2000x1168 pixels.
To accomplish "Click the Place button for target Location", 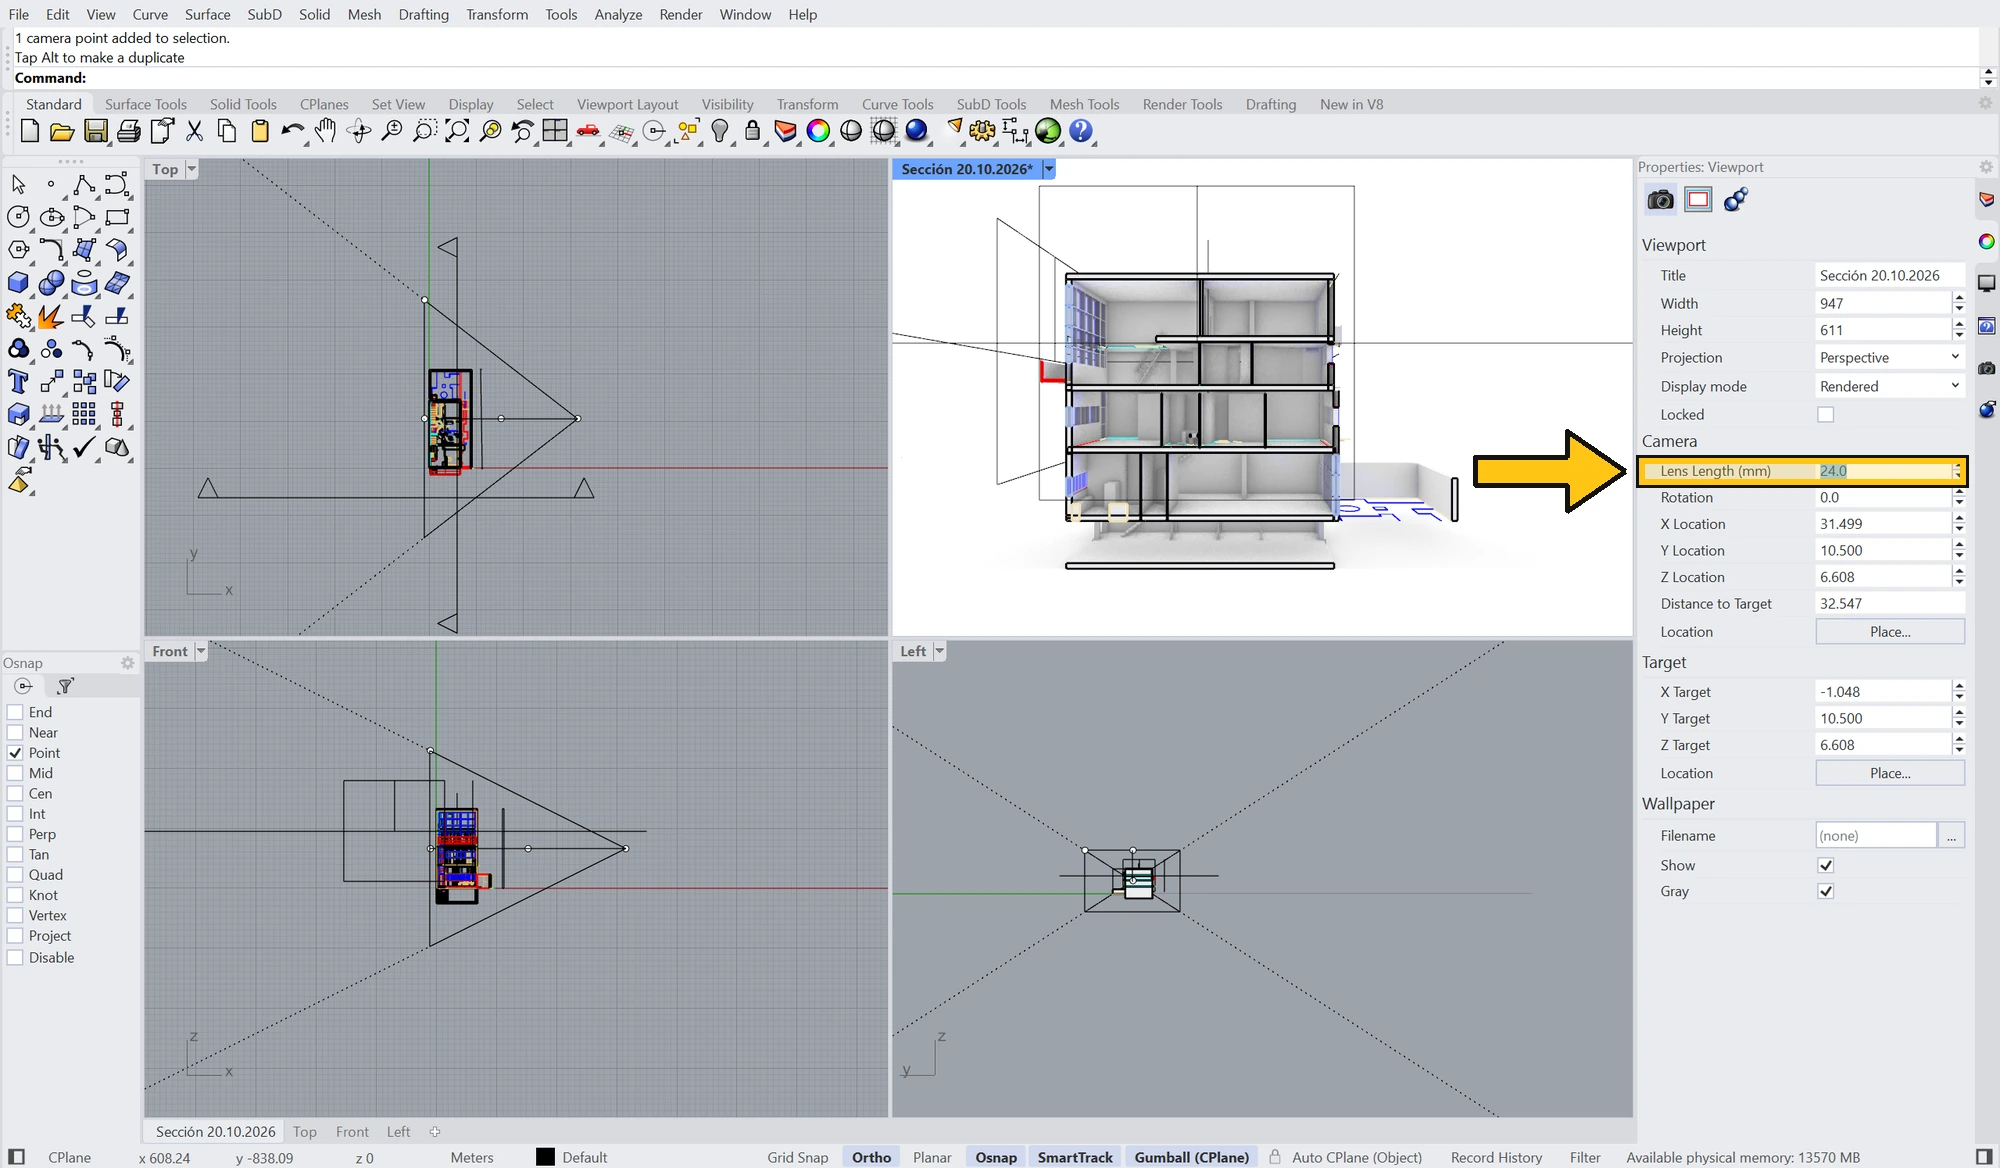I will pos(1890,773).
